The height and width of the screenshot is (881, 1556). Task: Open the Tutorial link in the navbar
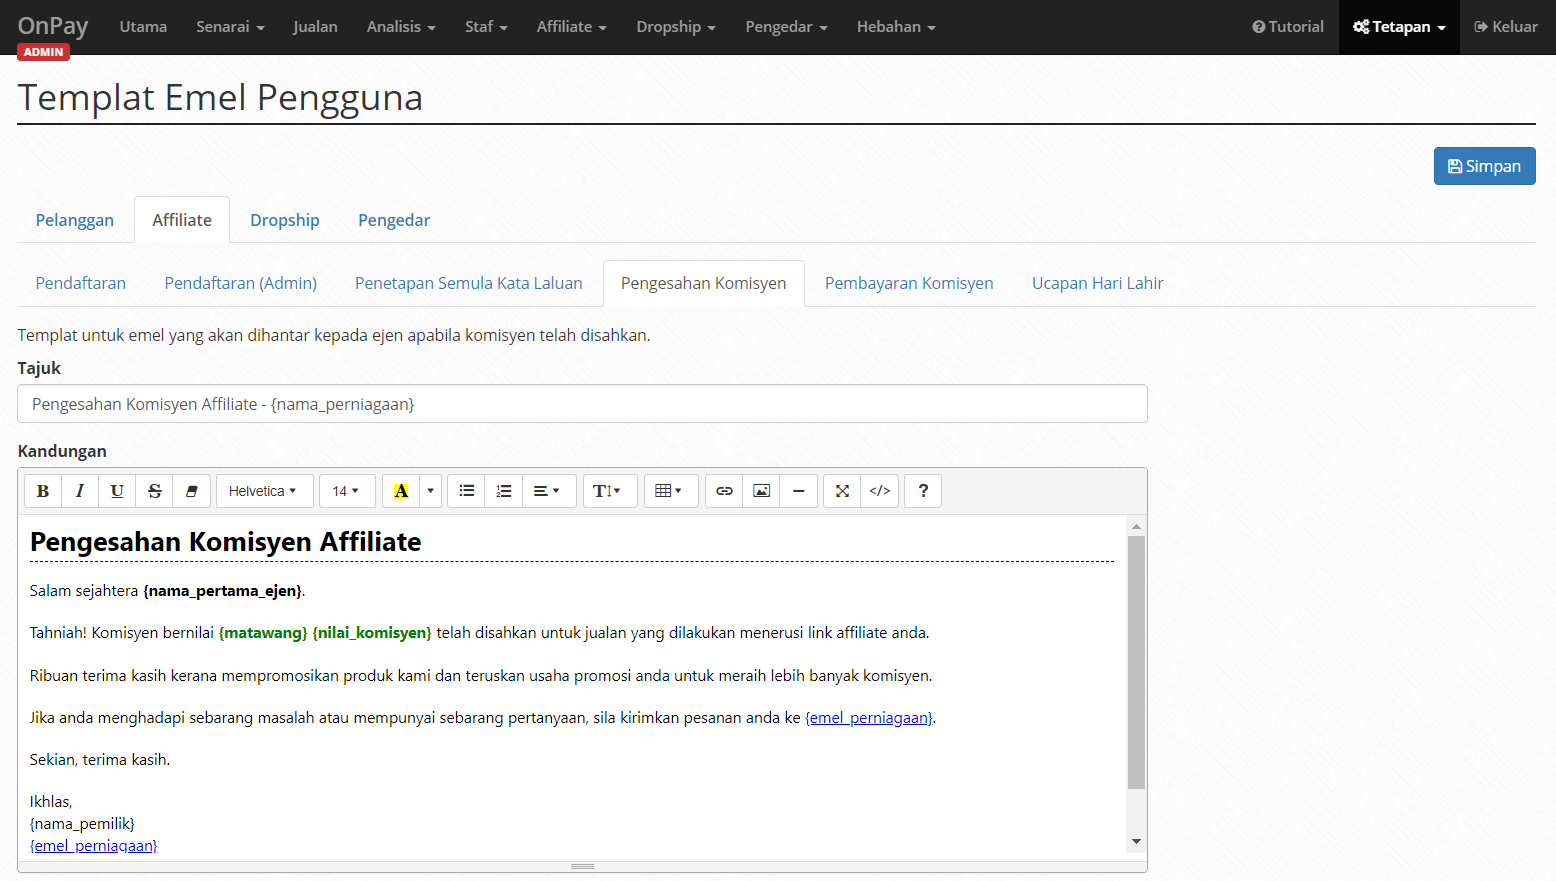click(x=1288, y=27)
